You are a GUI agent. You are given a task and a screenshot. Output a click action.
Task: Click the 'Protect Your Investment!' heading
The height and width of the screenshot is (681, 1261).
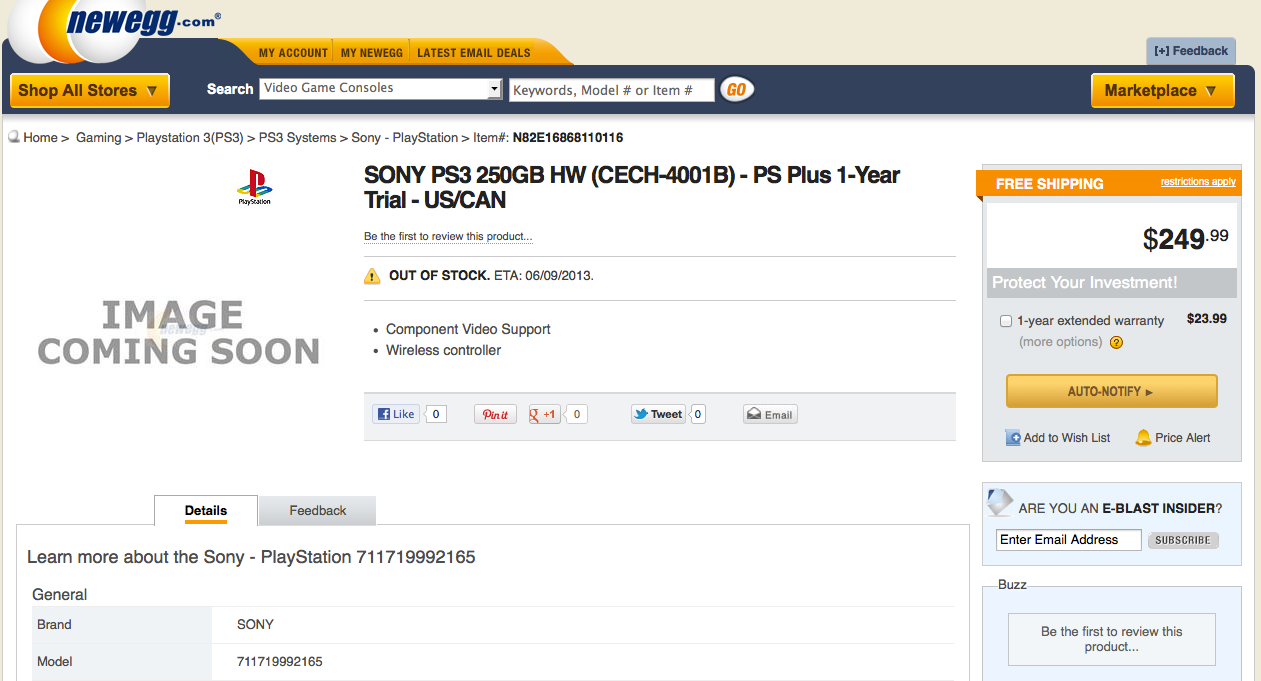[x=1085, y=283]
